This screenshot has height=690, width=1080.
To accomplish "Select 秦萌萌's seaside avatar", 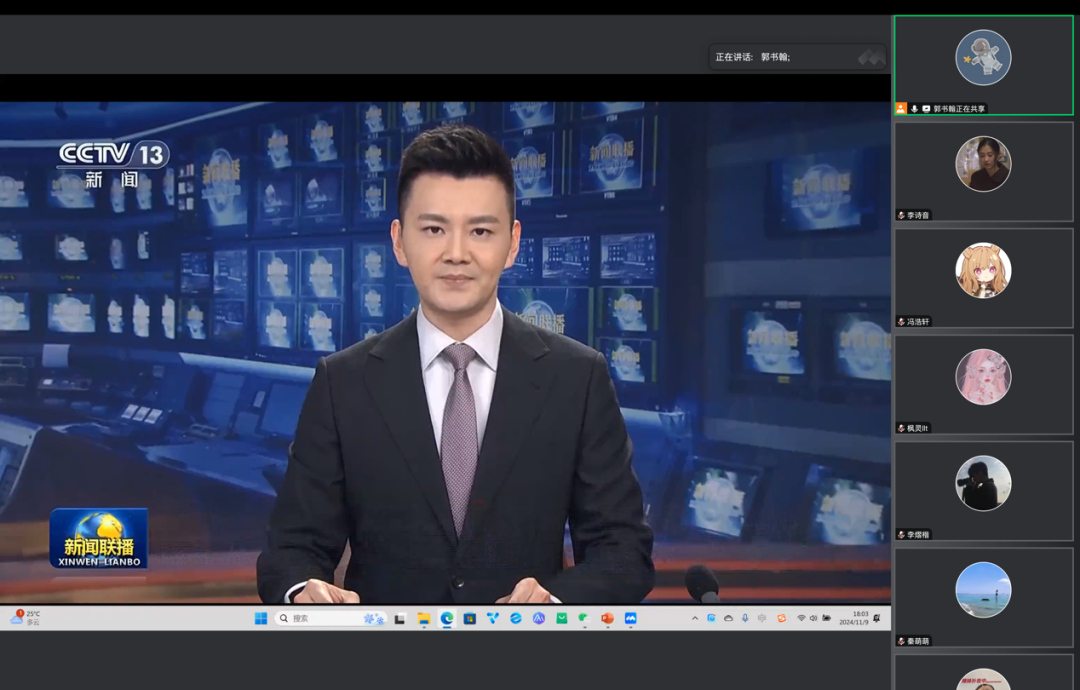I will coord(983,589).
